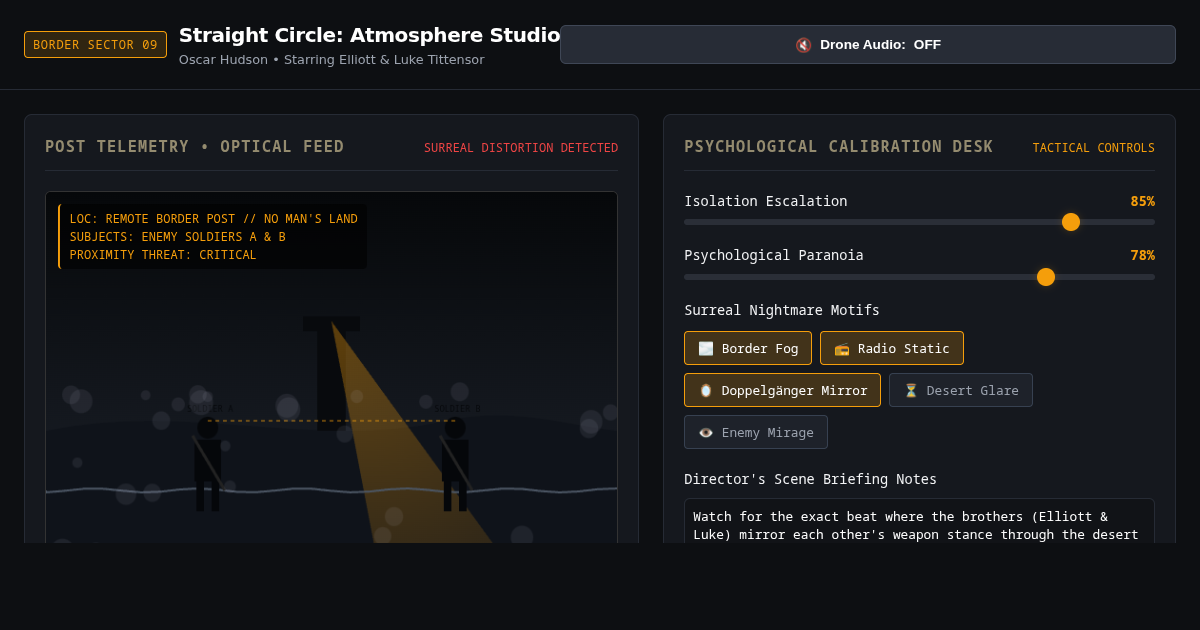Click the left soldier silhouette in the feed
Viewport: 1200px width, 630px height.
click(207, 464)
